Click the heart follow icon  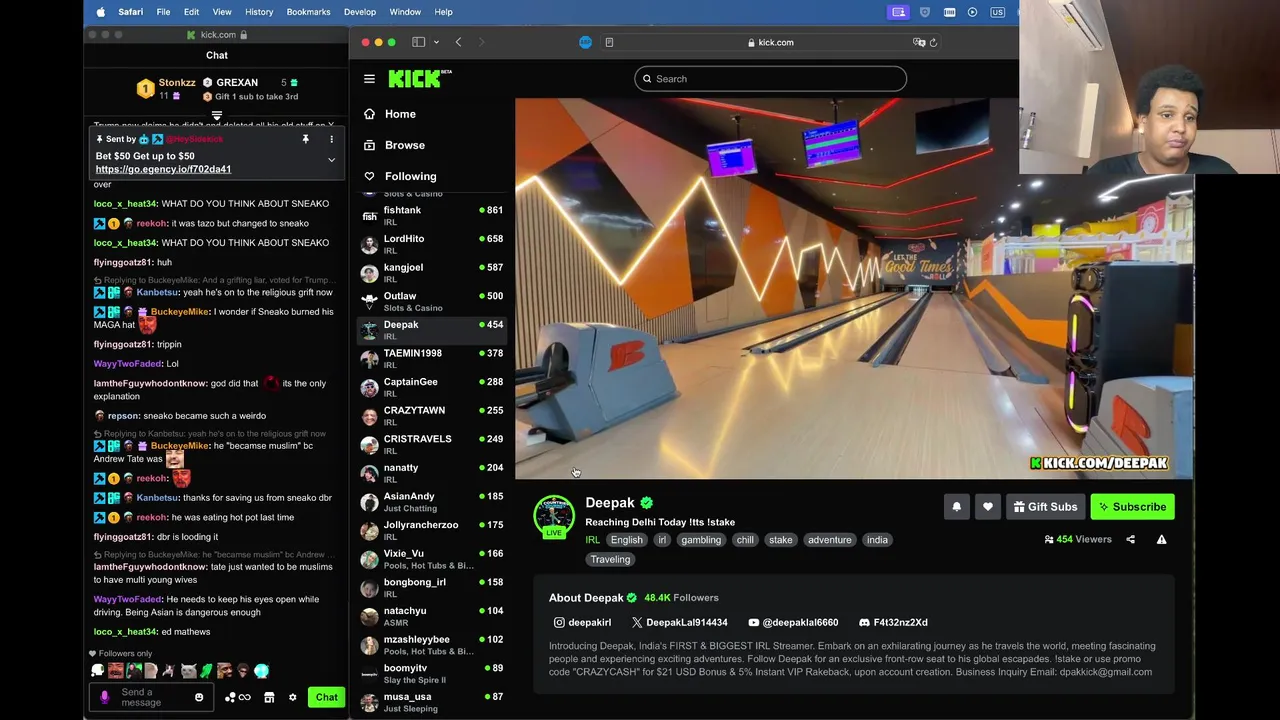(x=988, y=507)
